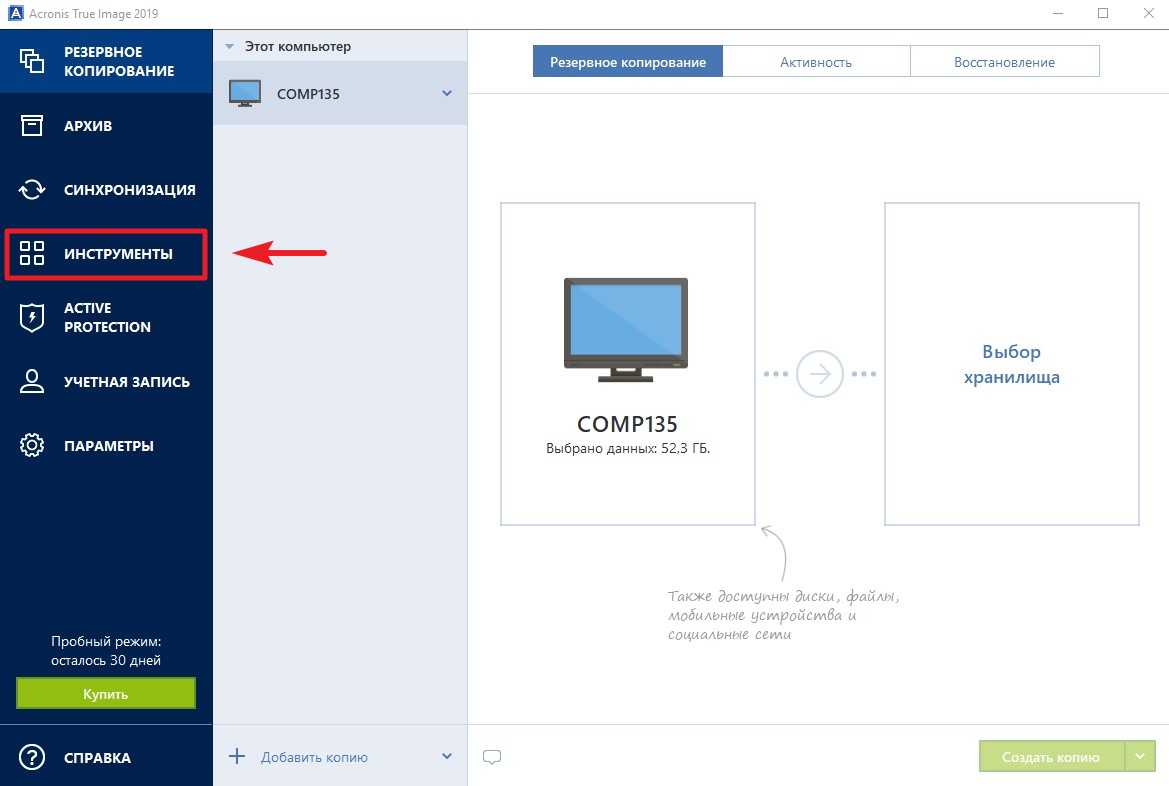The width and height of the screenshot is (1169, 786).
Task: Click the Acronis logo in title bar
Action: pyautogui.click(x=15, y=13)
